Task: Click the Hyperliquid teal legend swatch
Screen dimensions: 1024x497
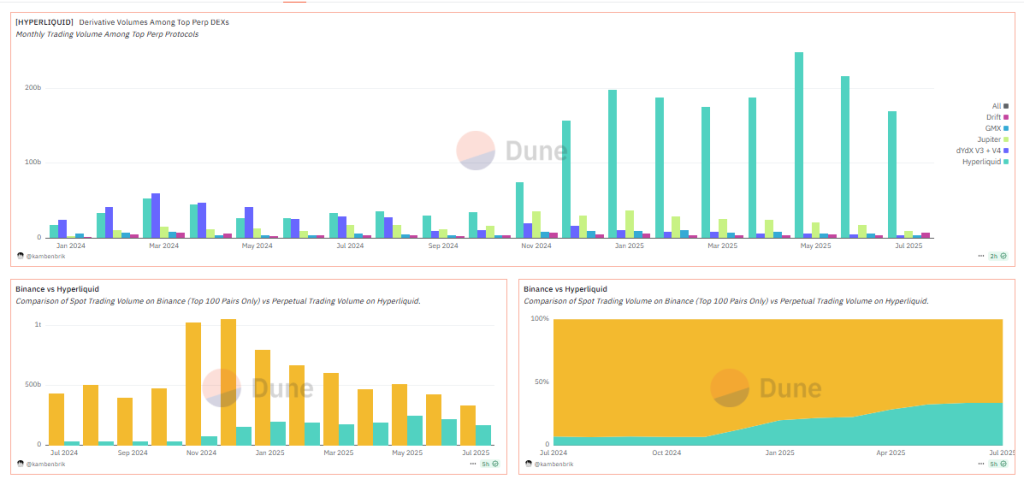Action: pos(1006,161)
